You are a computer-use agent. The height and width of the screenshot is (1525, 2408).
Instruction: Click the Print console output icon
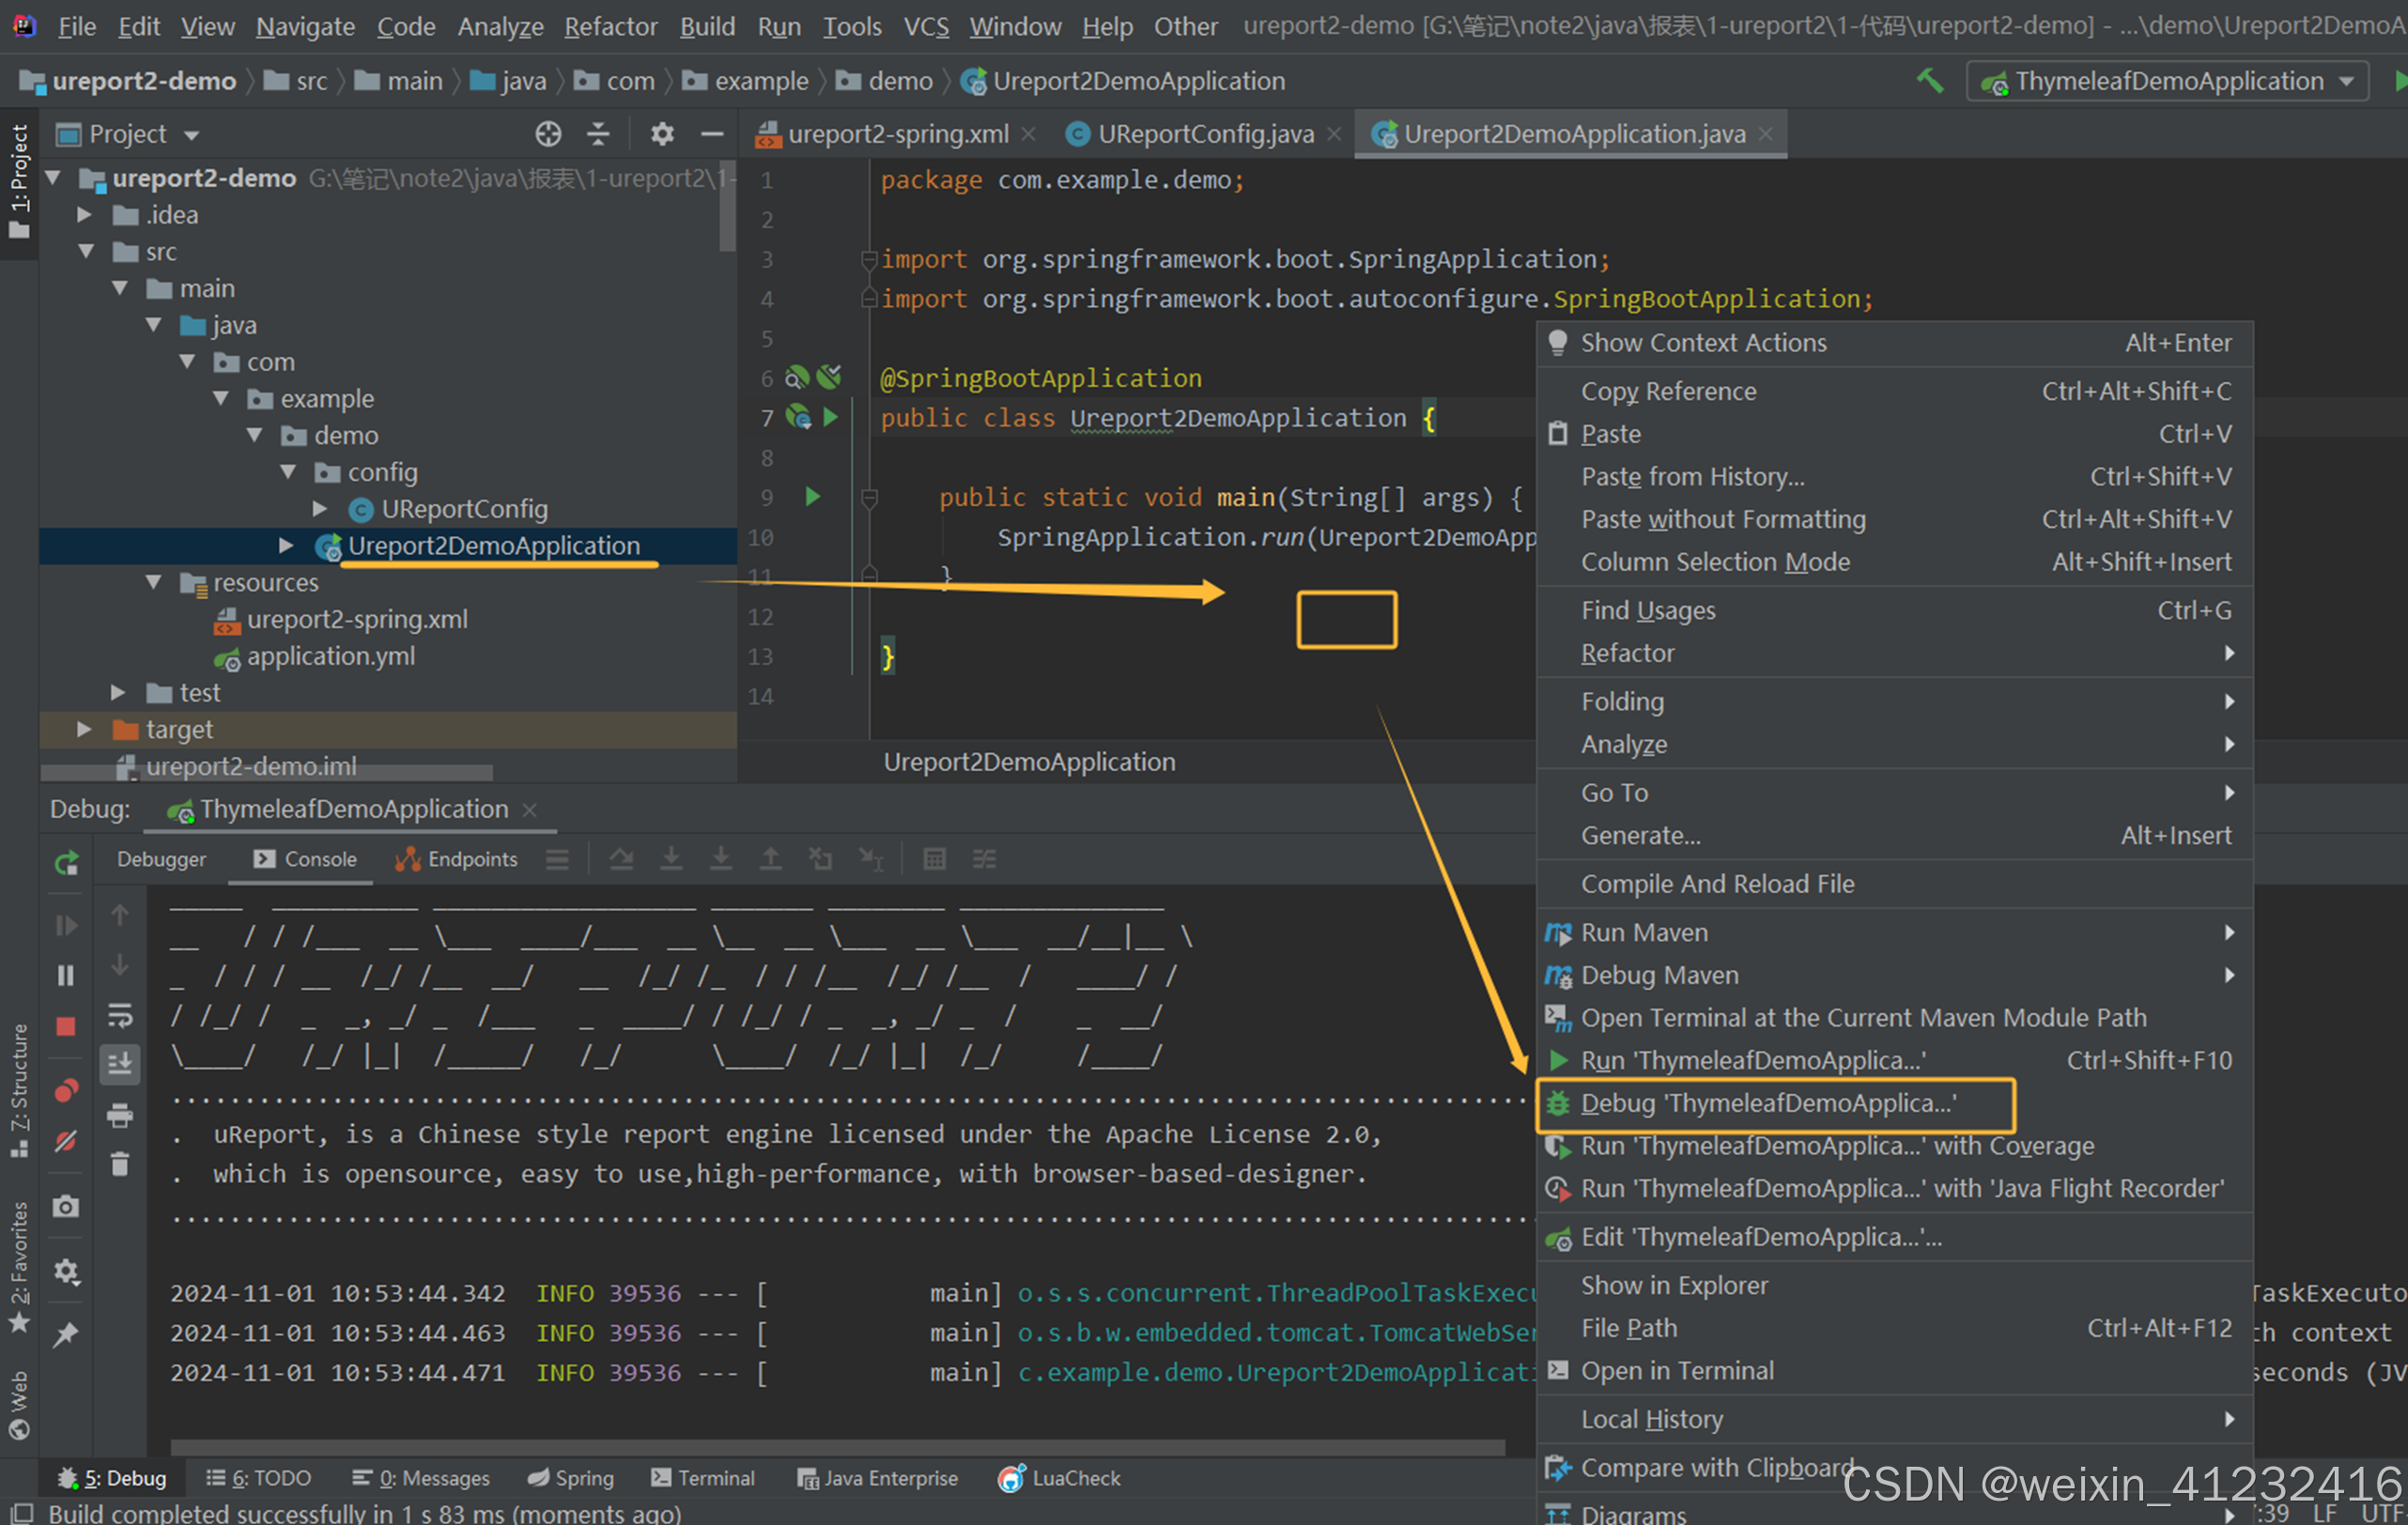coord(120,1115)
